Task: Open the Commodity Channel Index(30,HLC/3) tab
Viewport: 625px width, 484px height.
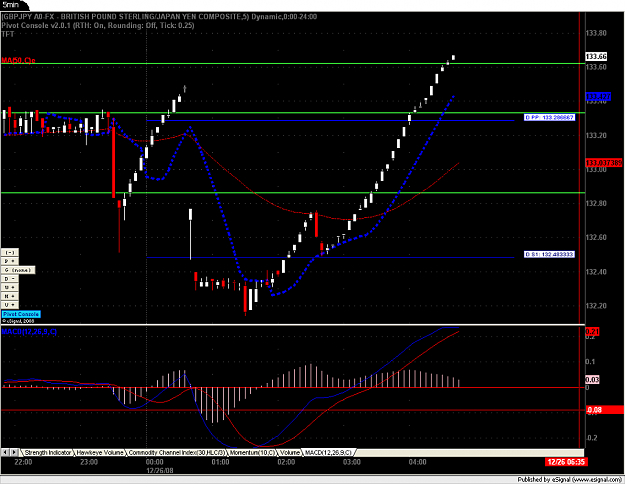Action: click(177, 453)
